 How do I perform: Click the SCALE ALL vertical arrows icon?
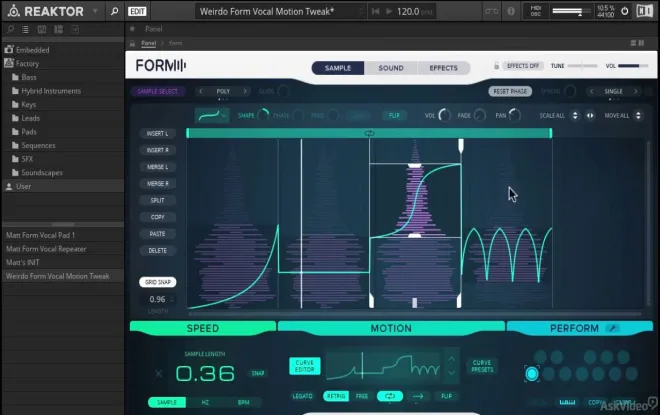[575, 115]
